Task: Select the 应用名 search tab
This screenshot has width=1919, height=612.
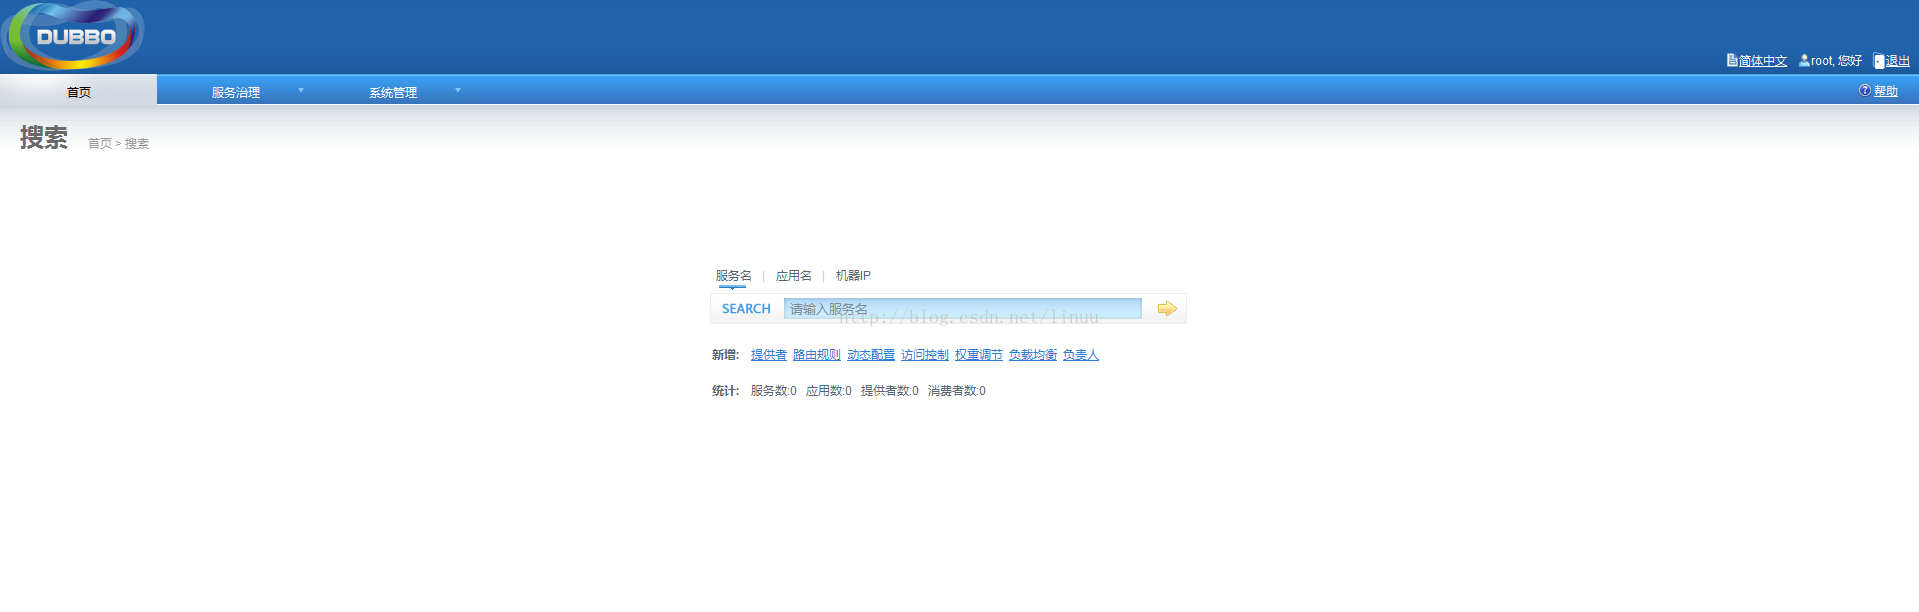Action: [x=793, y=275]
